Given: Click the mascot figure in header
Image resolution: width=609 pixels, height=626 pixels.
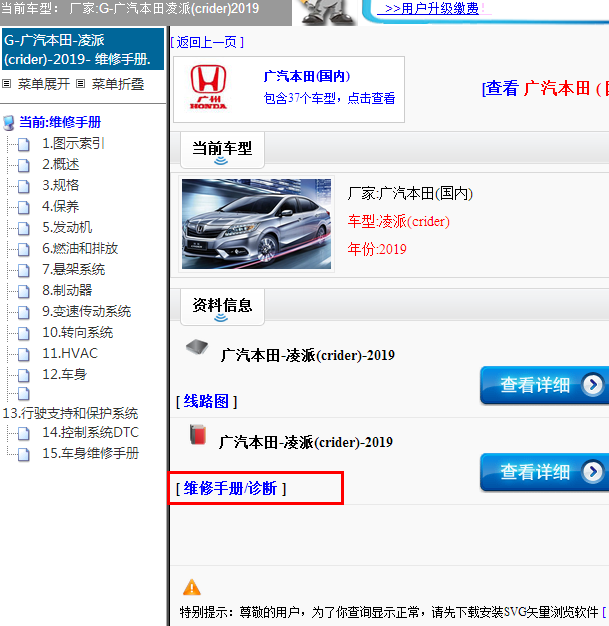Looking at the screenshot, I should pyautogui.click(x=327, y=12).
